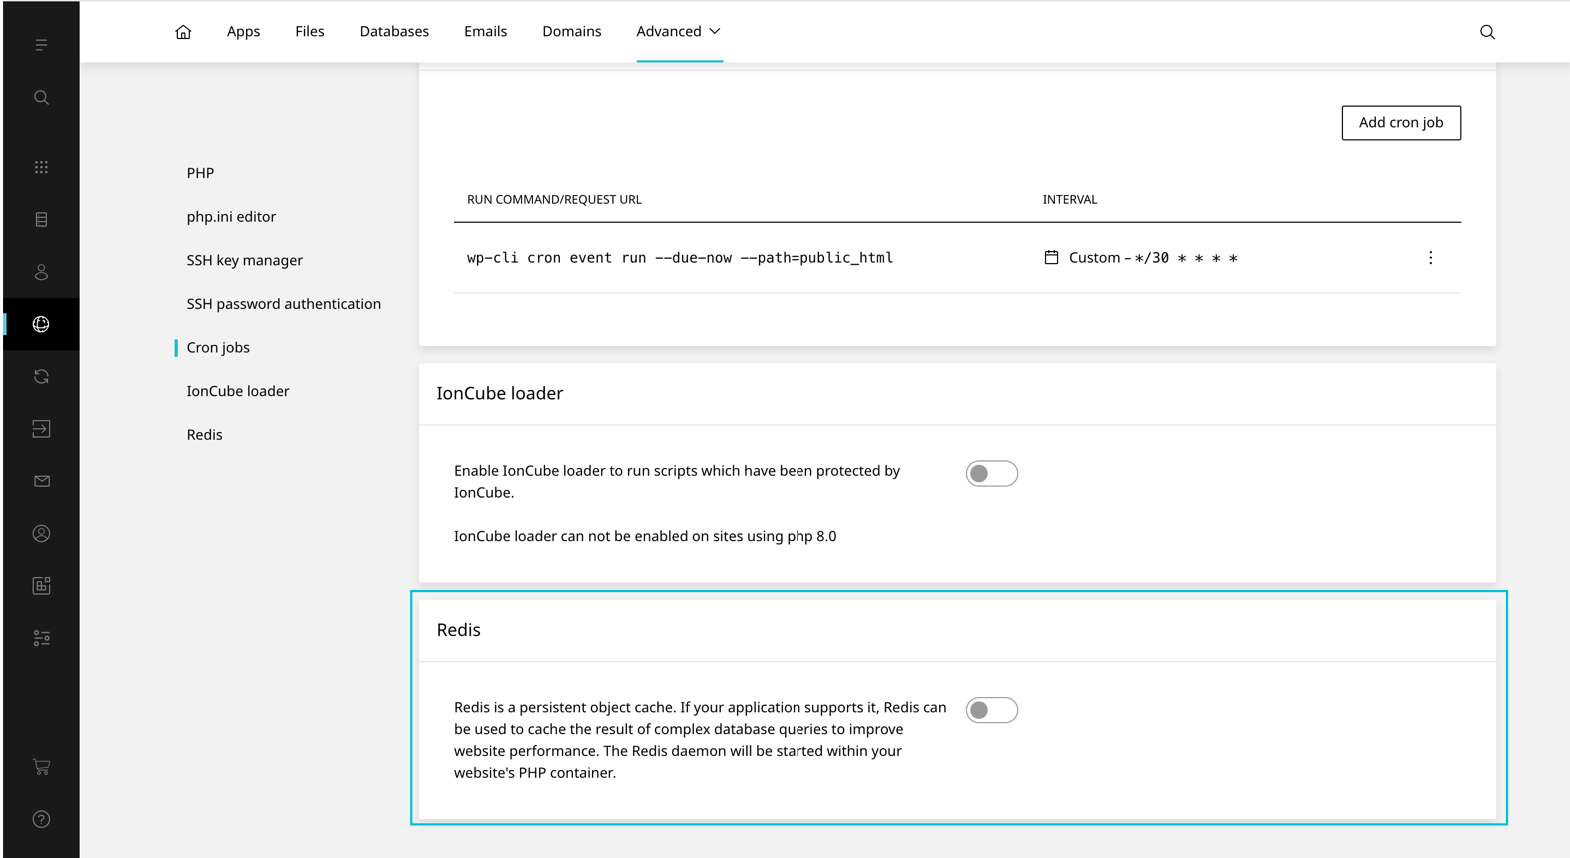Click the calendar icon beside Custom interval
The height and width of the screenshot is (858, 1570).
click(1051, 258)
